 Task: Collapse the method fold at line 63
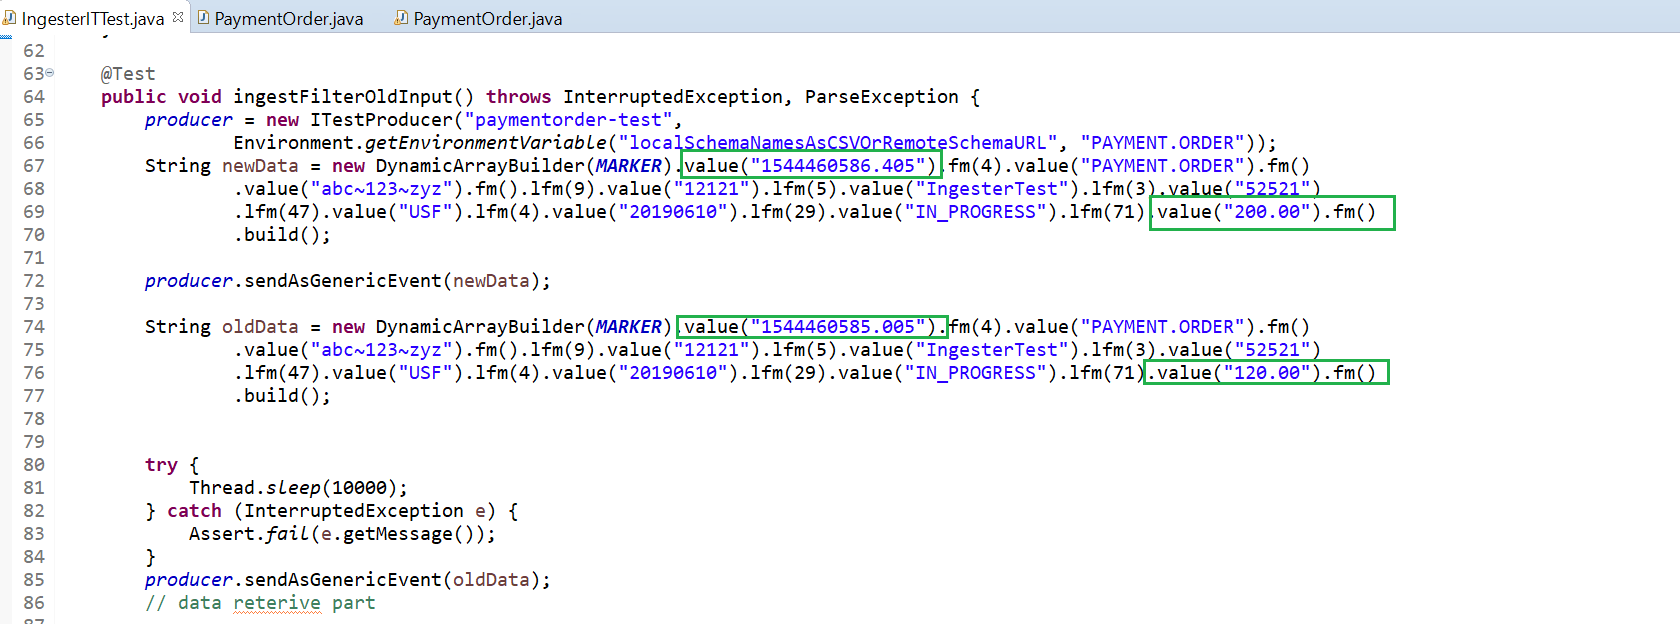click(x=50, y=73)
